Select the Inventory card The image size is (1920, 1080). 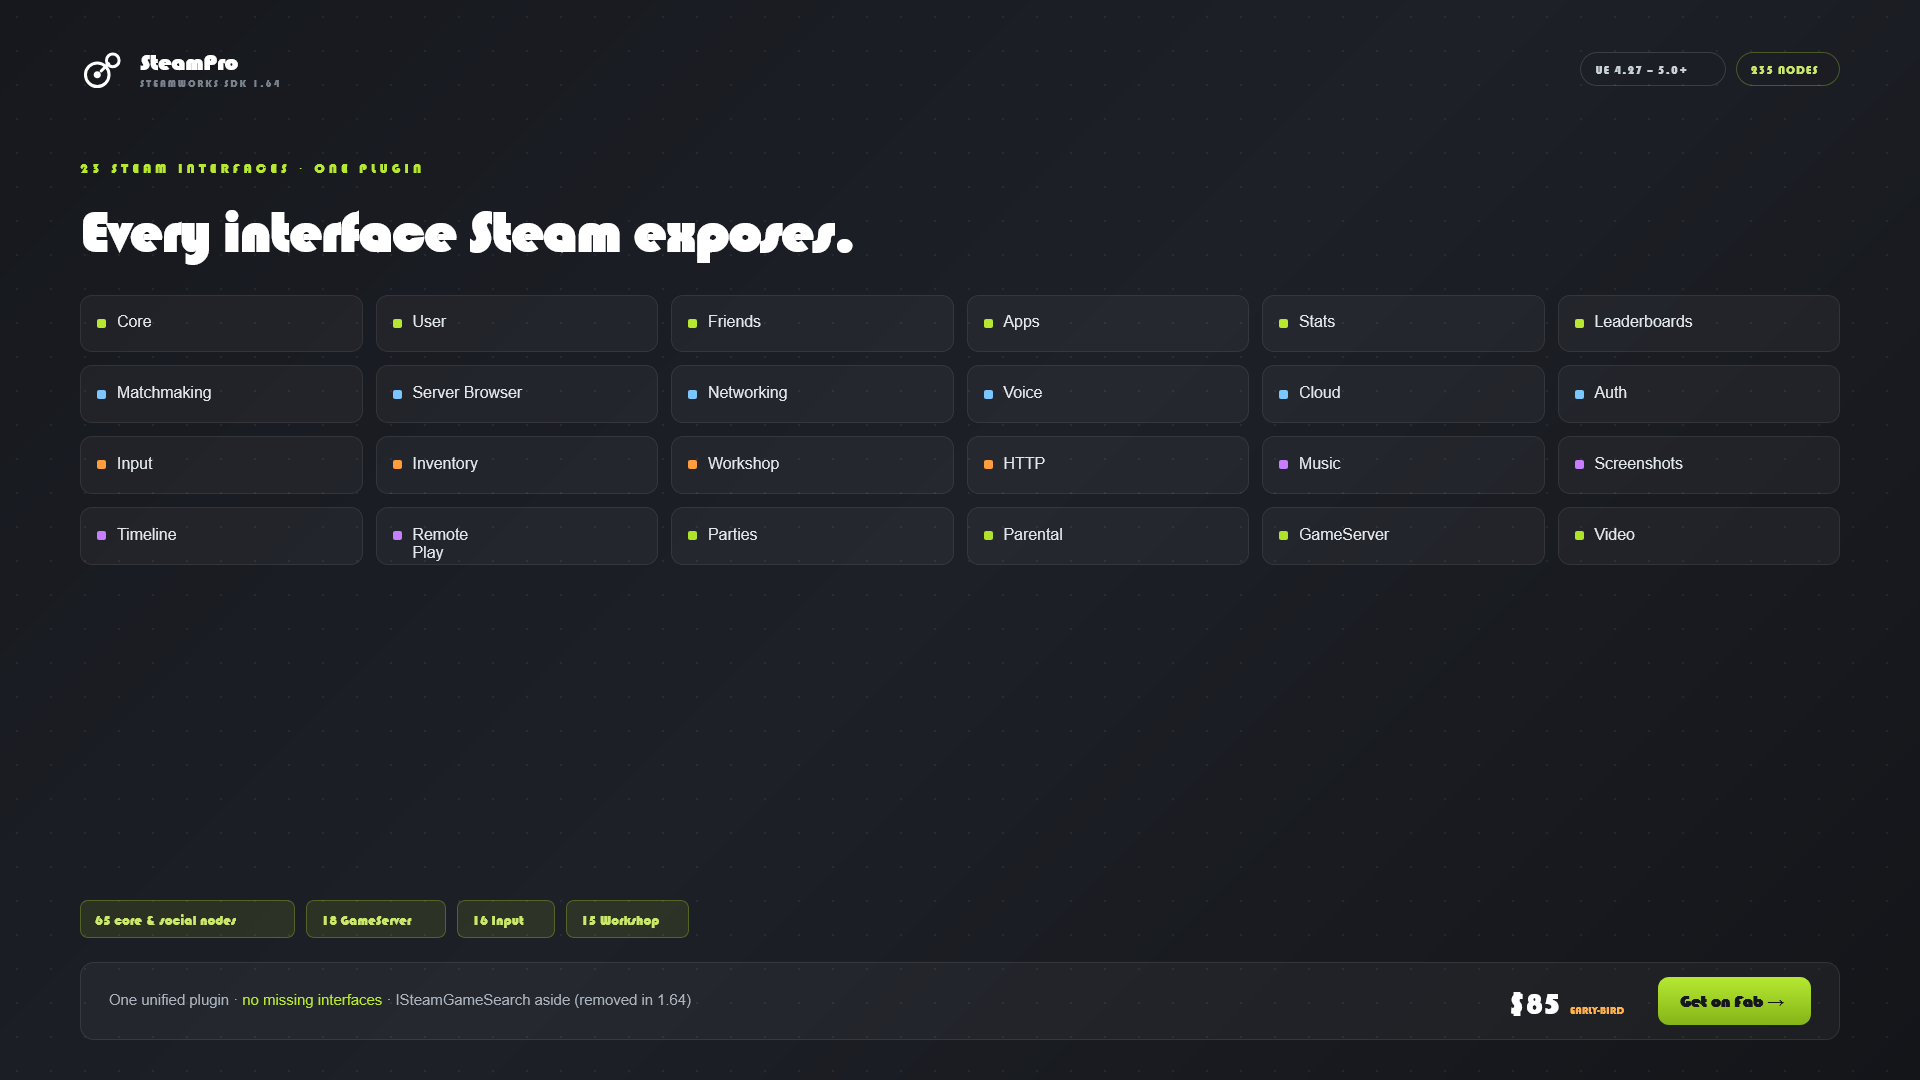click(516, 465)
